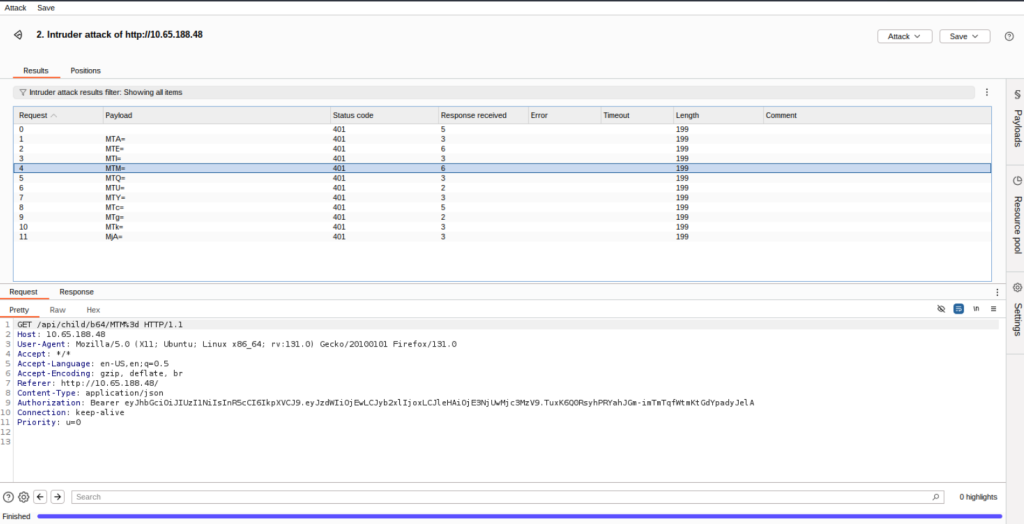This screenshot has width=1024, height=524.
Task: Toggle showing \n newline characters
Action: pyautogui.click(x=975, y=310)
